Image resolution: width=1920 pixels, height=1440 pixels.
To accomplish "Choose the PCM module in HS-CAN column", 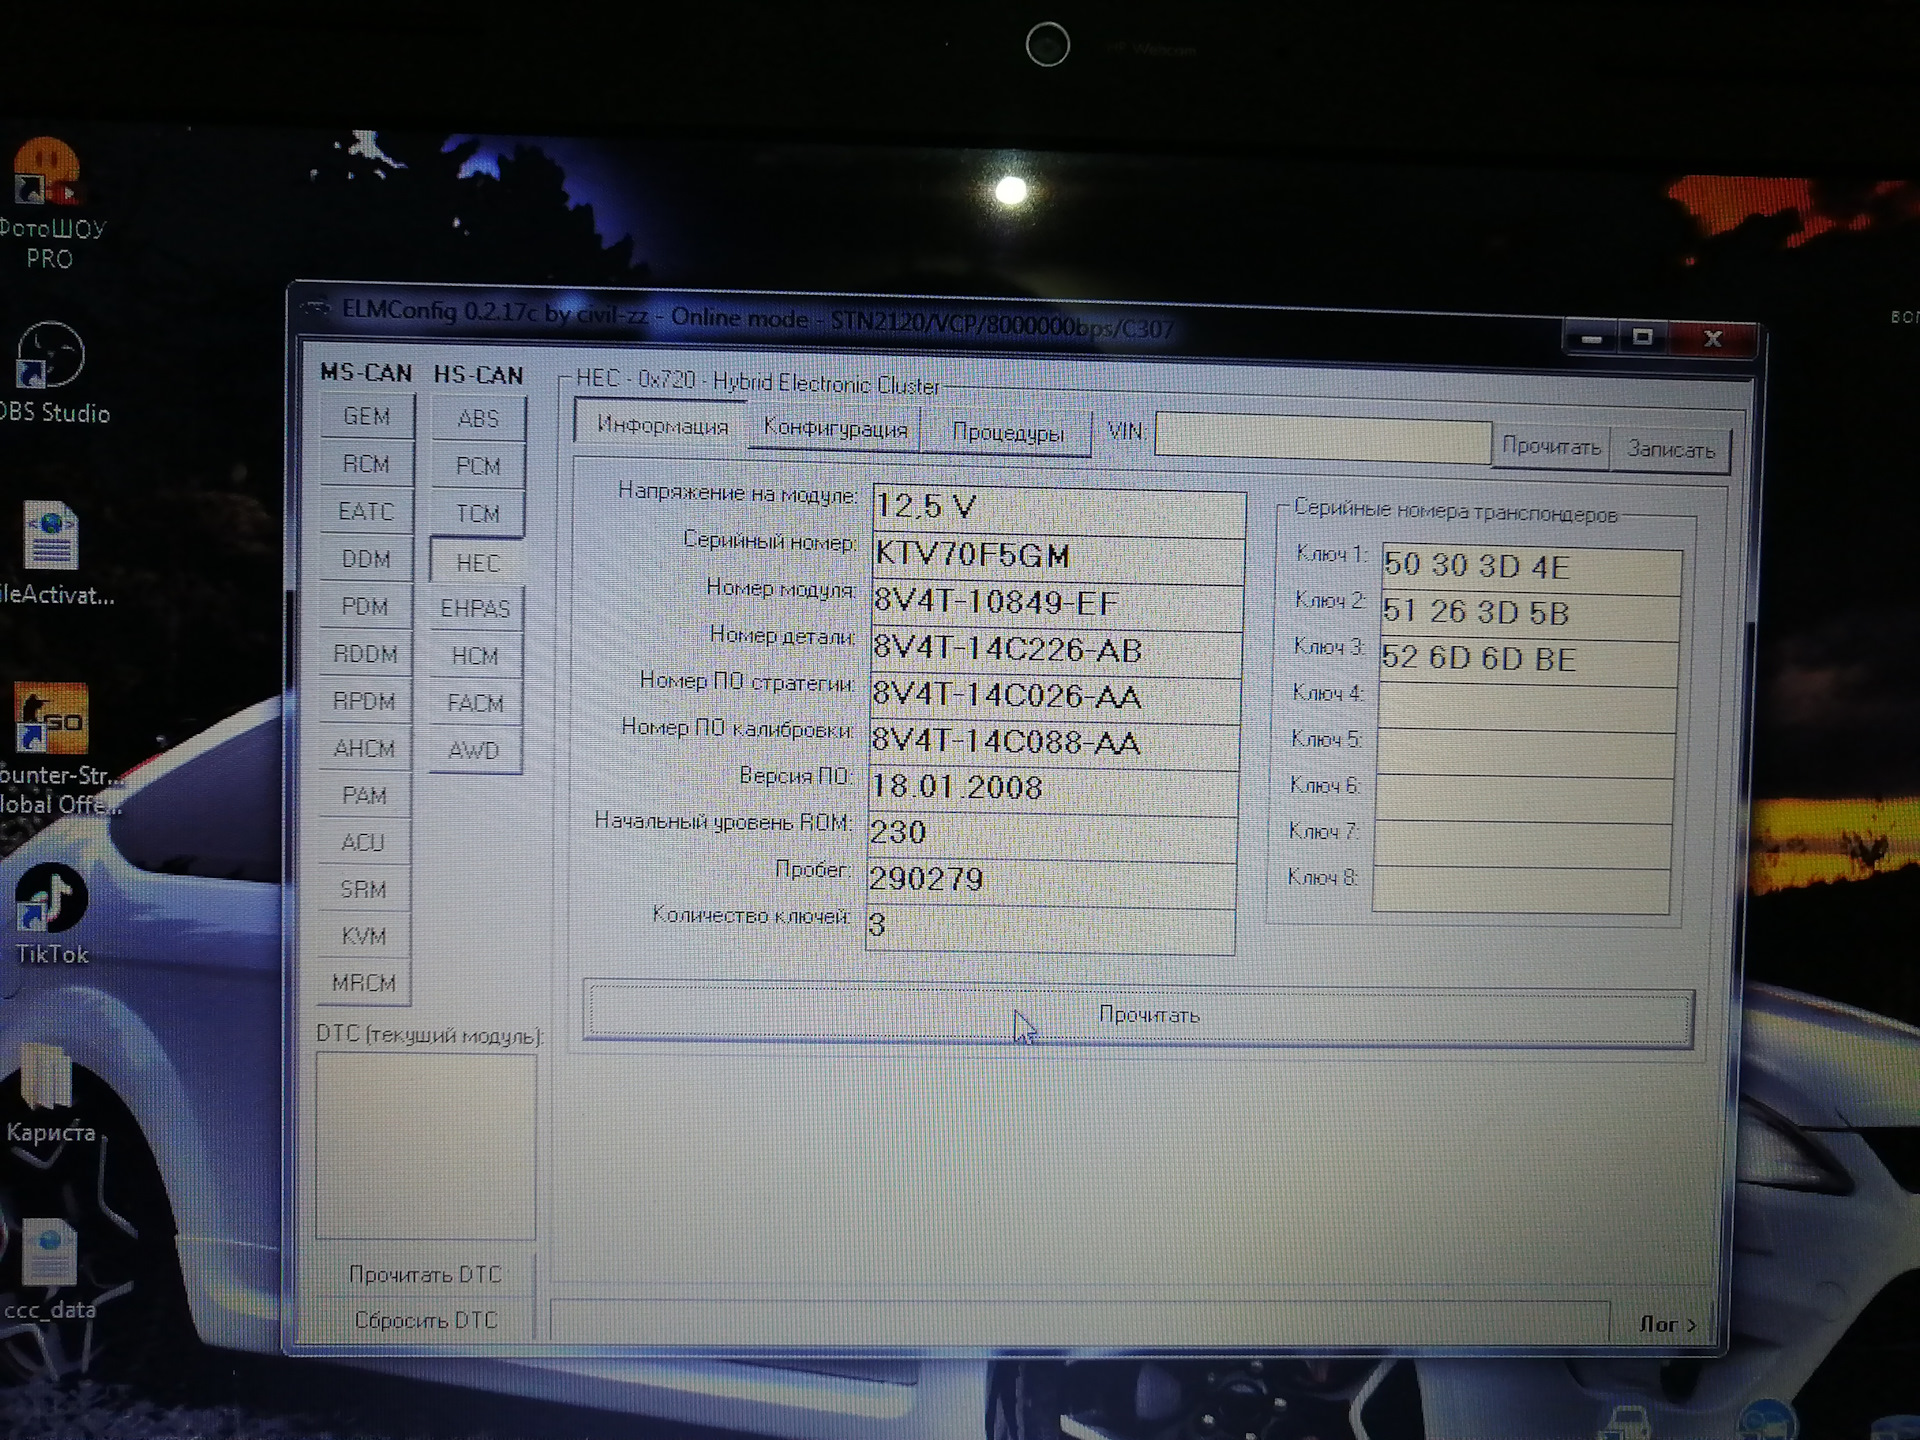I will (478, 466).
